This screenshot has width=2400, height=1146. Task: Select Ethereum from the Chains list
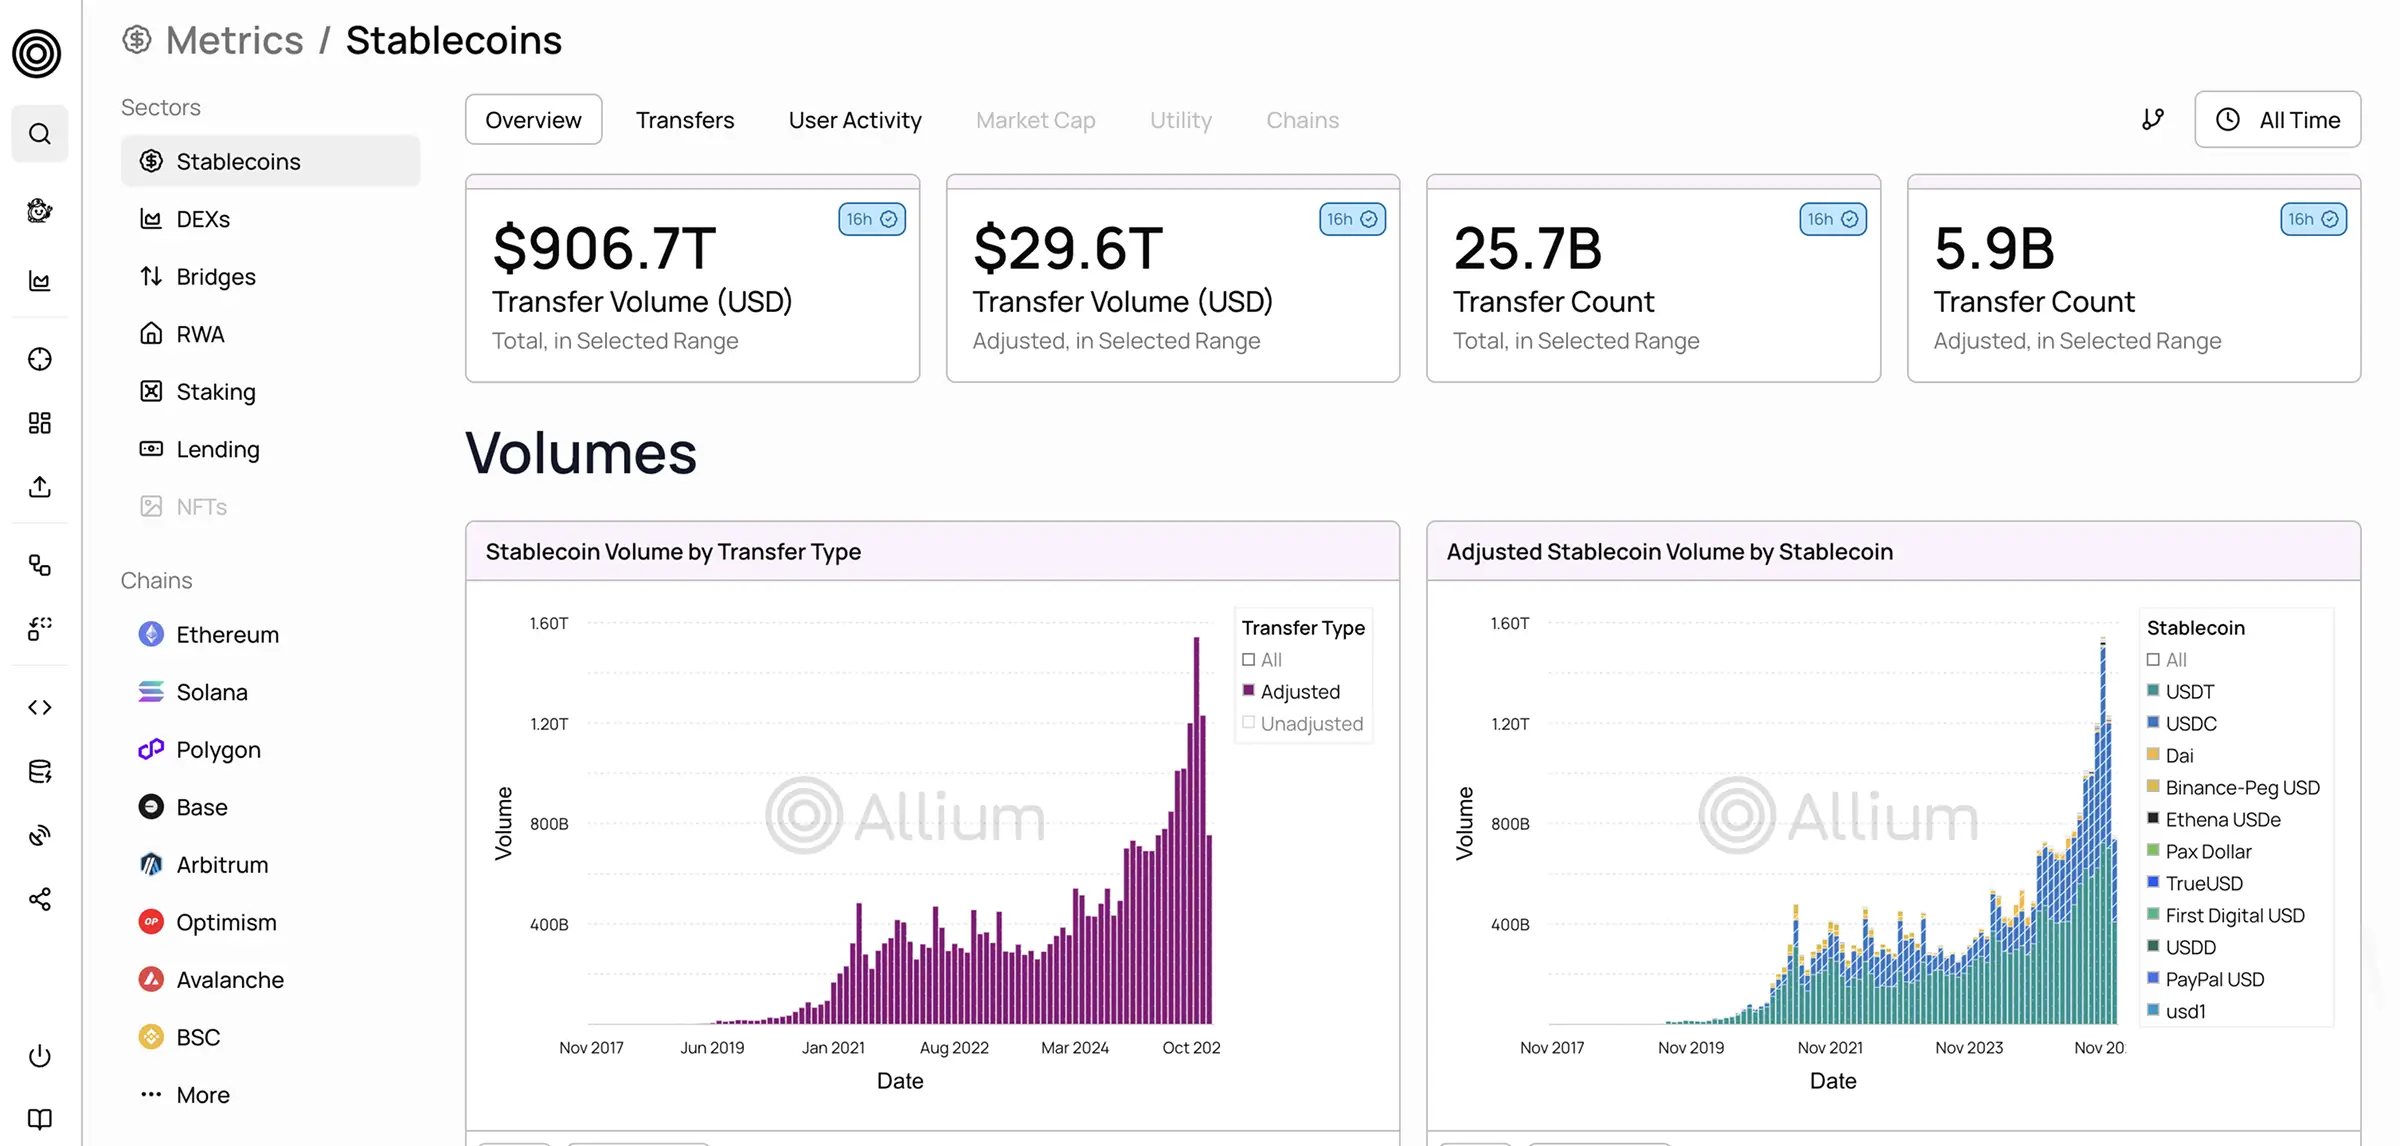click(x=227, y=634)
